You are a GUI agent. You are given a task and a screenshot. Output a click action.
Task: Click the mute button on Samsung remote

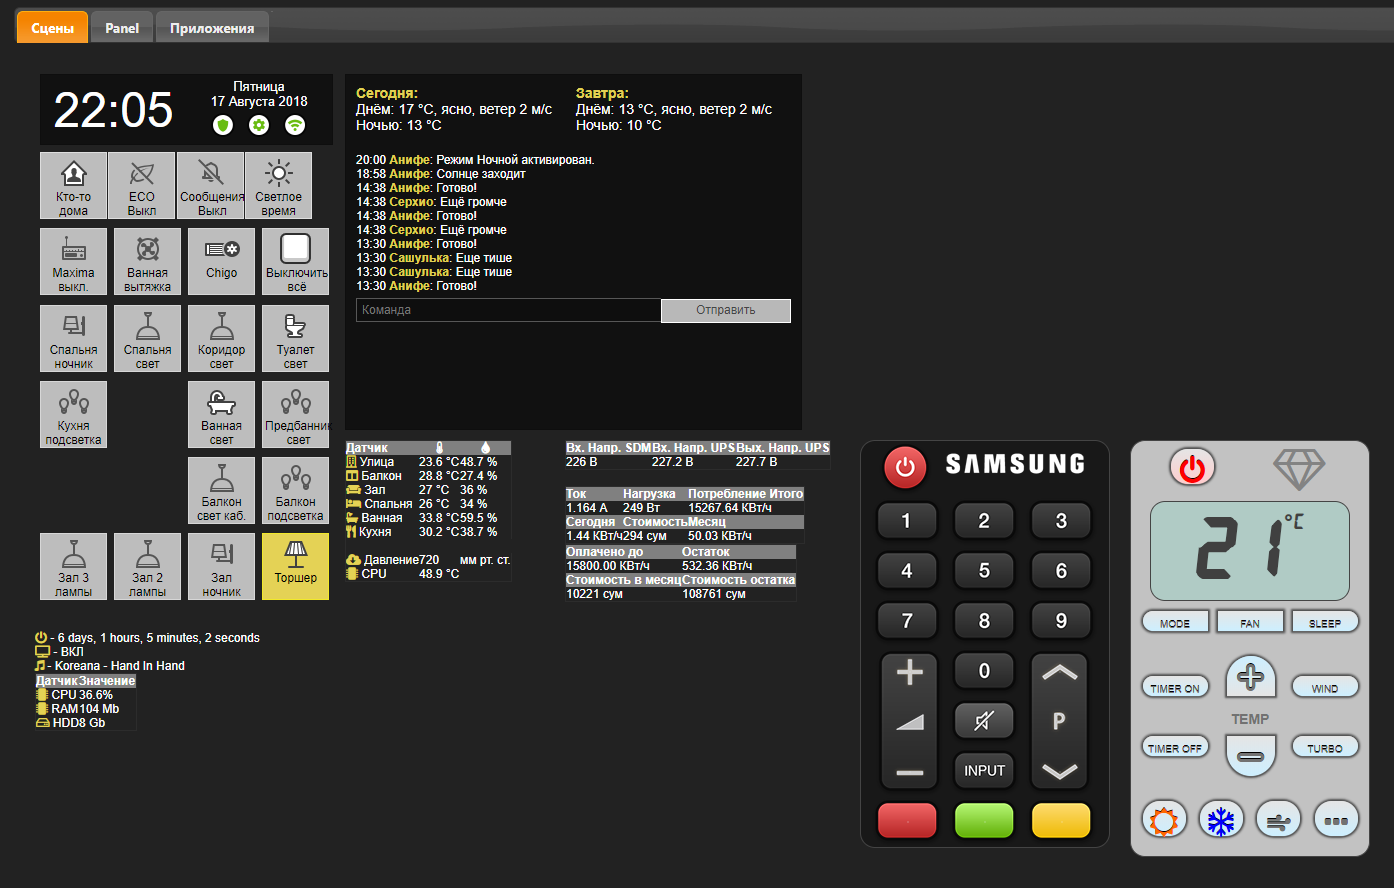click(x=984, y=720)
